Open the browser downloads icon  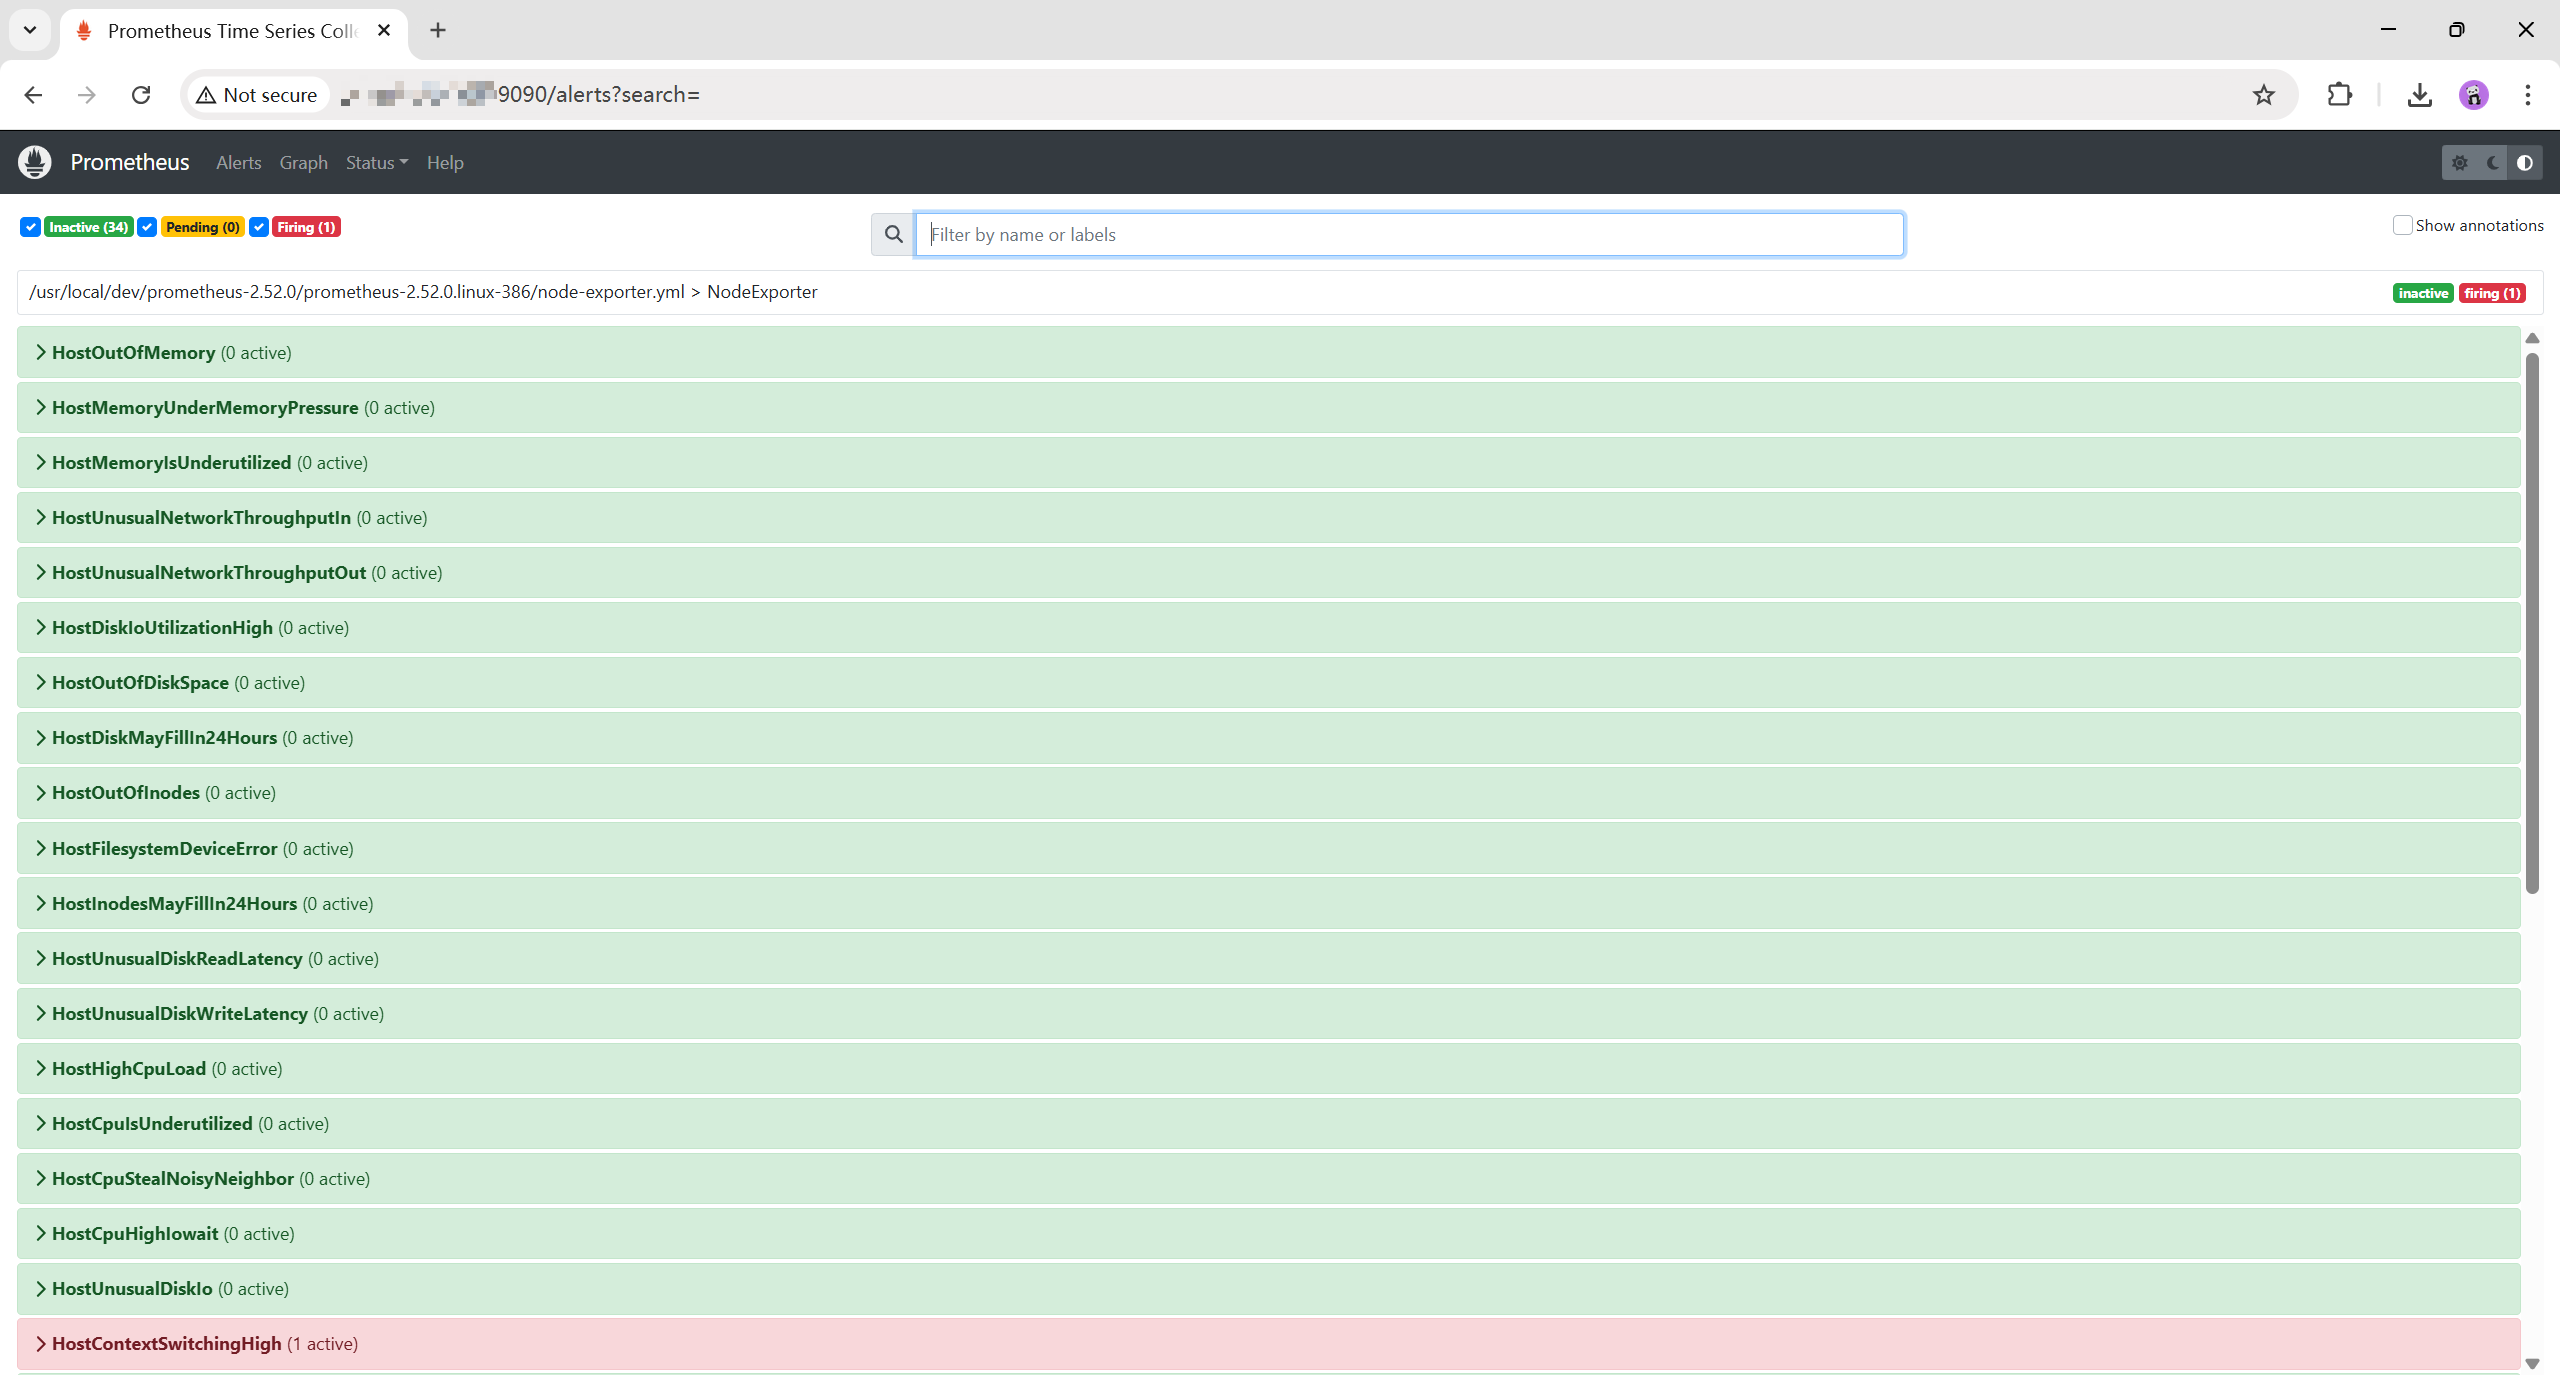tap(2419, 95)
